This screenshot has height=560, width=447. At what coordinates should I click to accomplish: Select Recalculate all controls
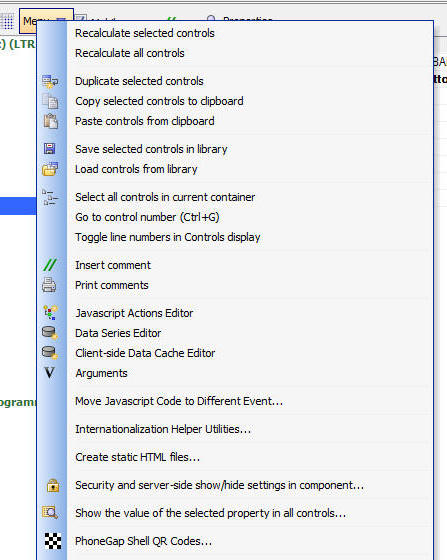[x=130, y=53]
